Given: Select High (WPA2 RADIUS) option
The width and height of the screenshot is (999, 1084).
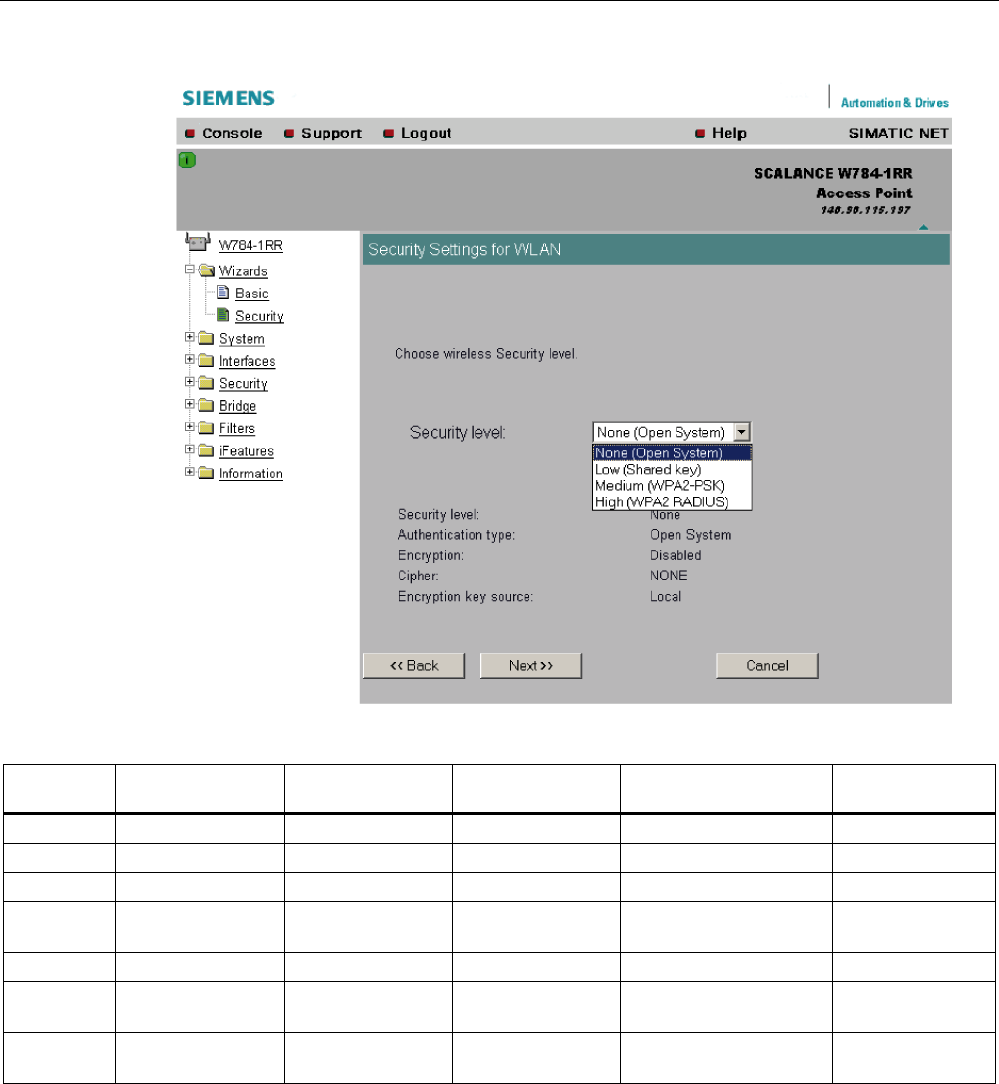Looking at the screenshot, I should coord(672,502).
